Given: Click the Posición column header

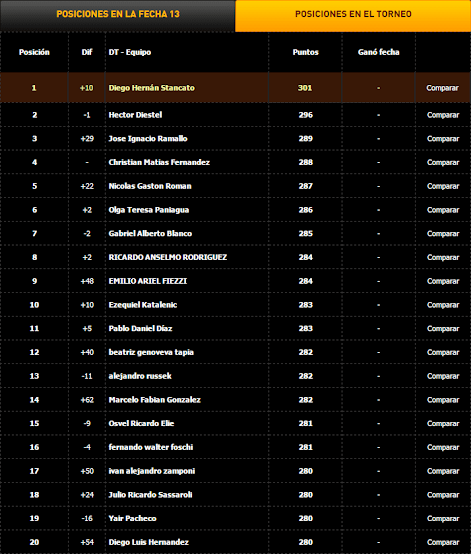Looking at the screenshot, I should coord(34,52).
